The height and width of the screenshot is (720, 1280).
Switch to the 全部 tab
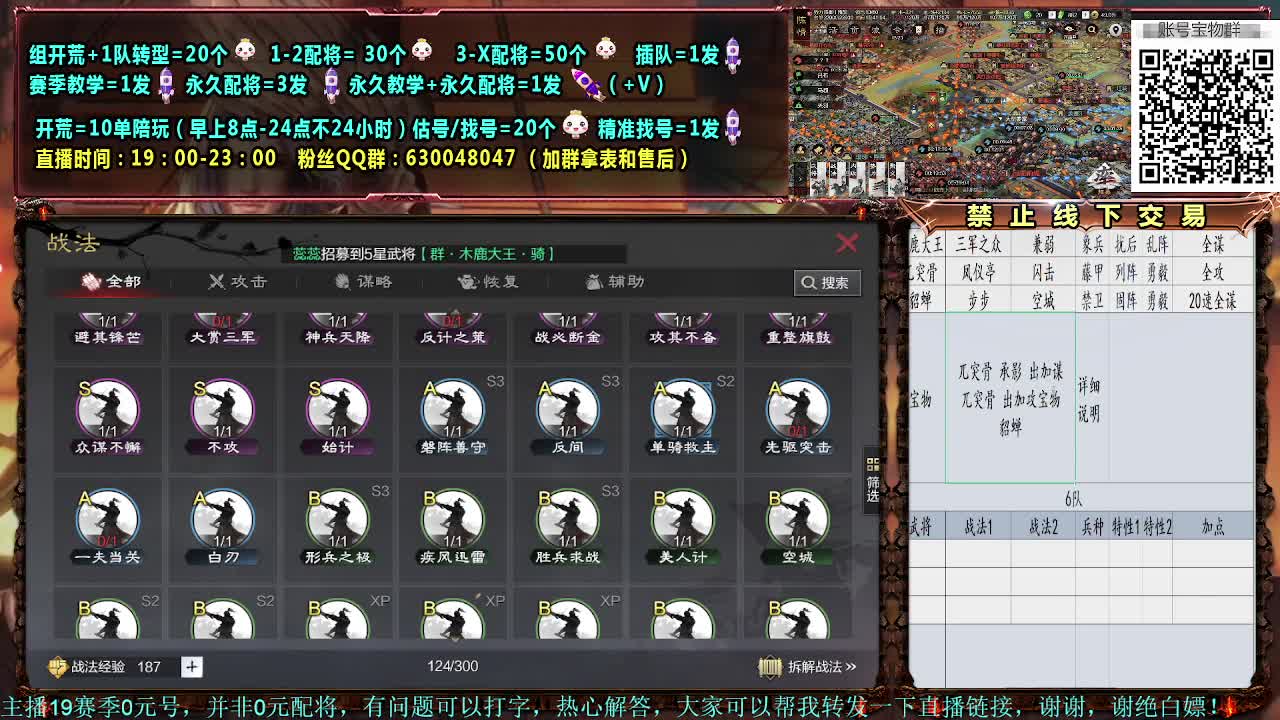pyautogui.click(x=111, y=282)
